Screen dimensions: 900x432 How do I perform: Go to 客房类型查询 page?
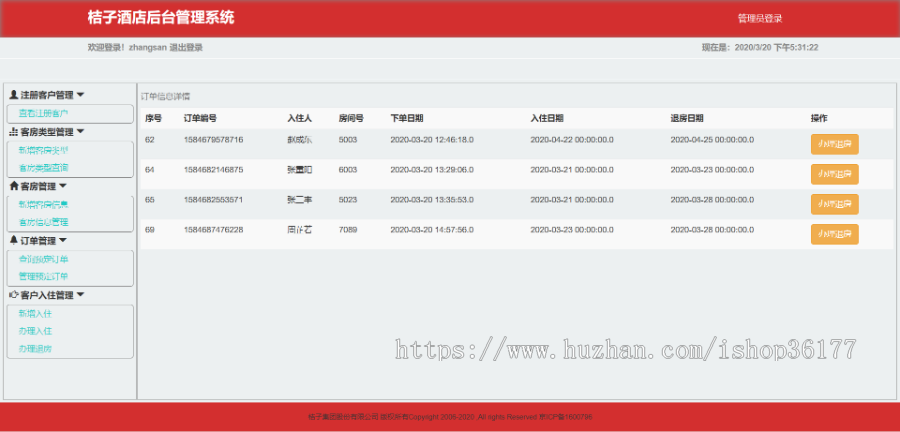tap(43, 168)
